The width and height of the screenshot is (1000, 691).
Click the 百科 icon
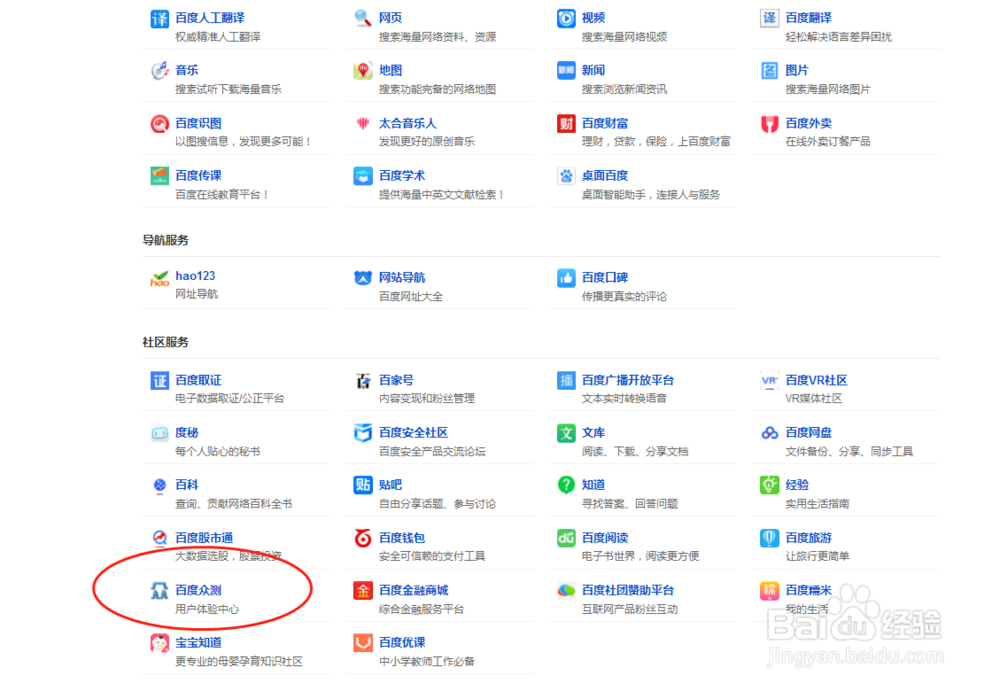159,486
